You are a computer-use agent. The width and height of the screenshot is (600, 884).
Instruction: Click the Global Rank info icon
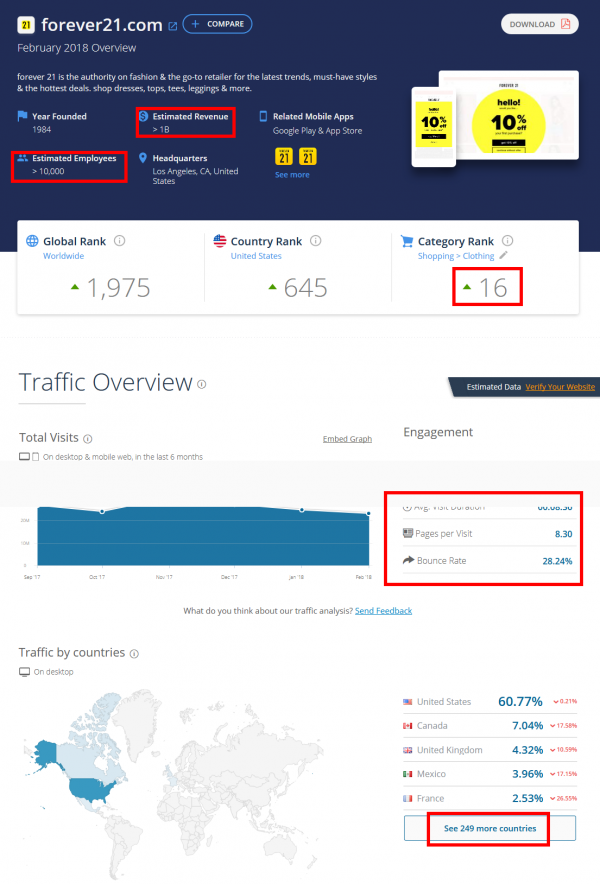point(120,241)
